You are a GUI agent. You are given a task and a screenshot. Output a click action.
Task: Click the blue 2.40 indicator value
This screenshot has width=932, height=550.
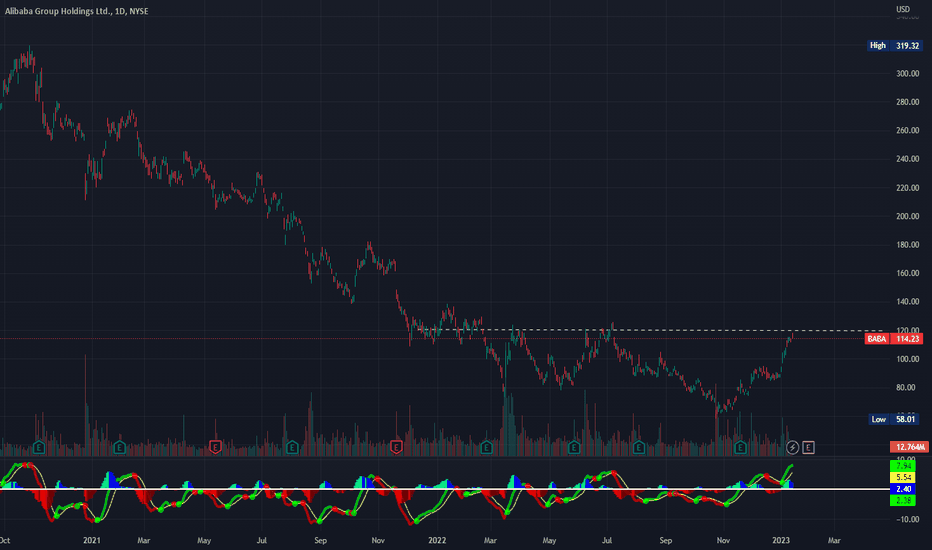[903, 489]
